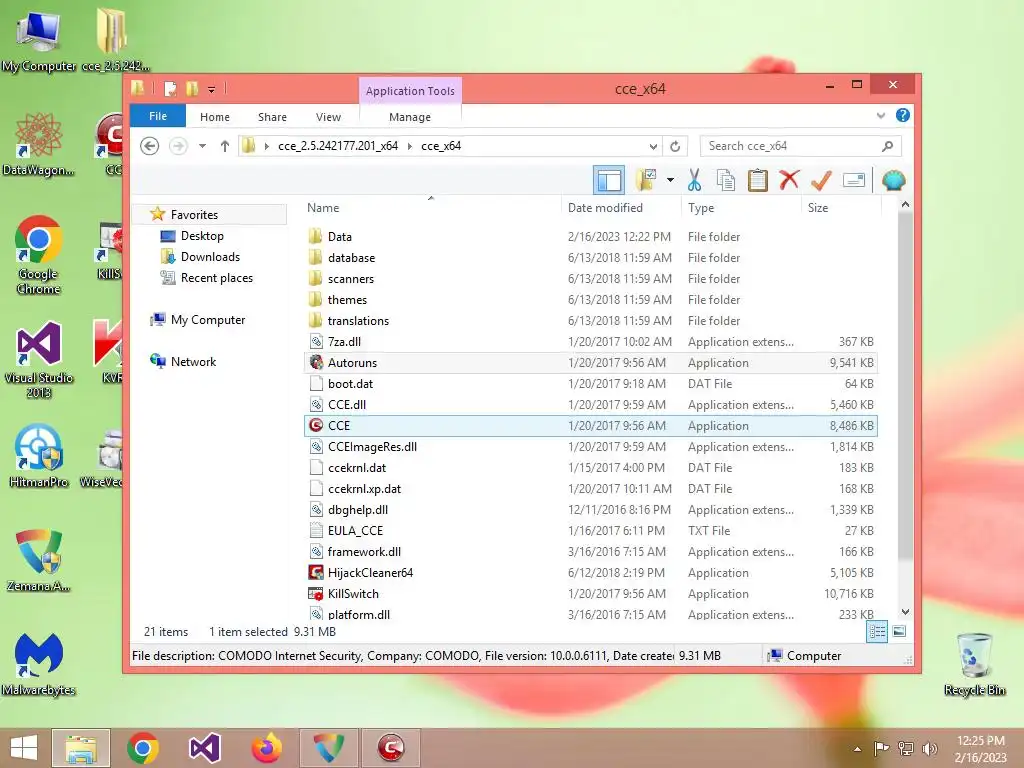Click the Search cce_x64 field

coord(801,146)
